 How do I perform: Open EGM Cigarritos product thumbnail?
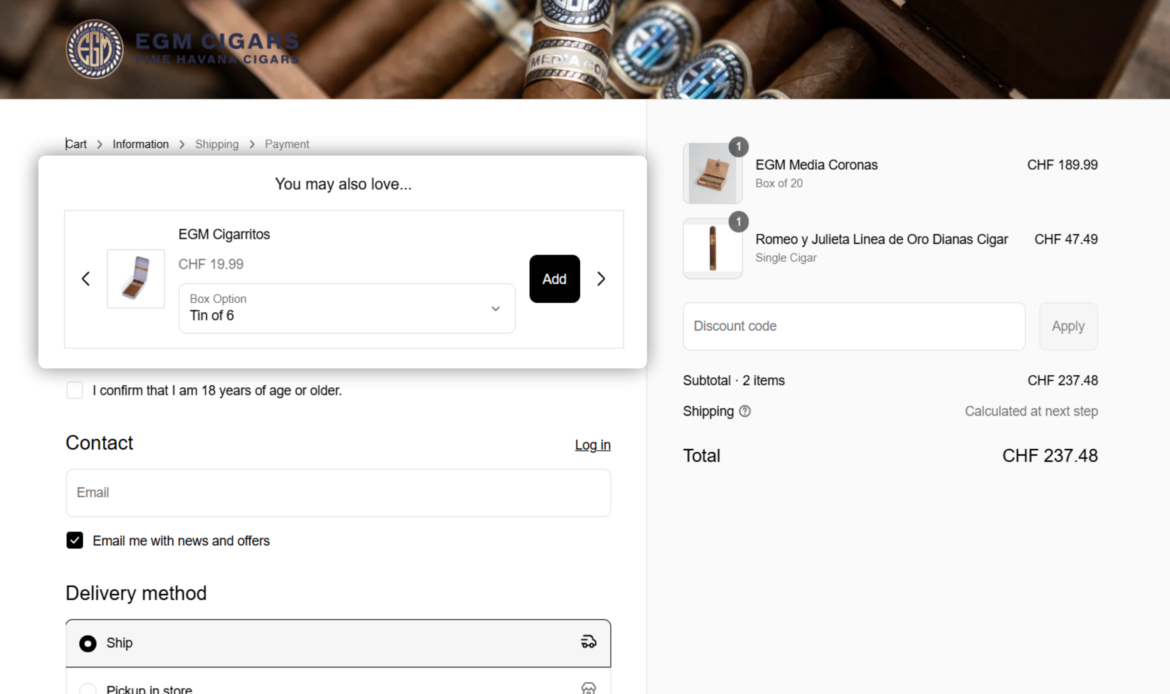(136, 278)
